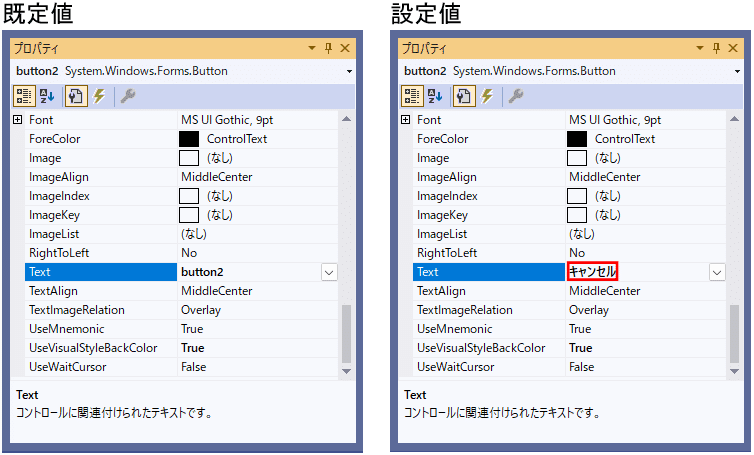Show Events lightning icon in right panel
This screenshot has height=455, width=754.
coord(487,96)
